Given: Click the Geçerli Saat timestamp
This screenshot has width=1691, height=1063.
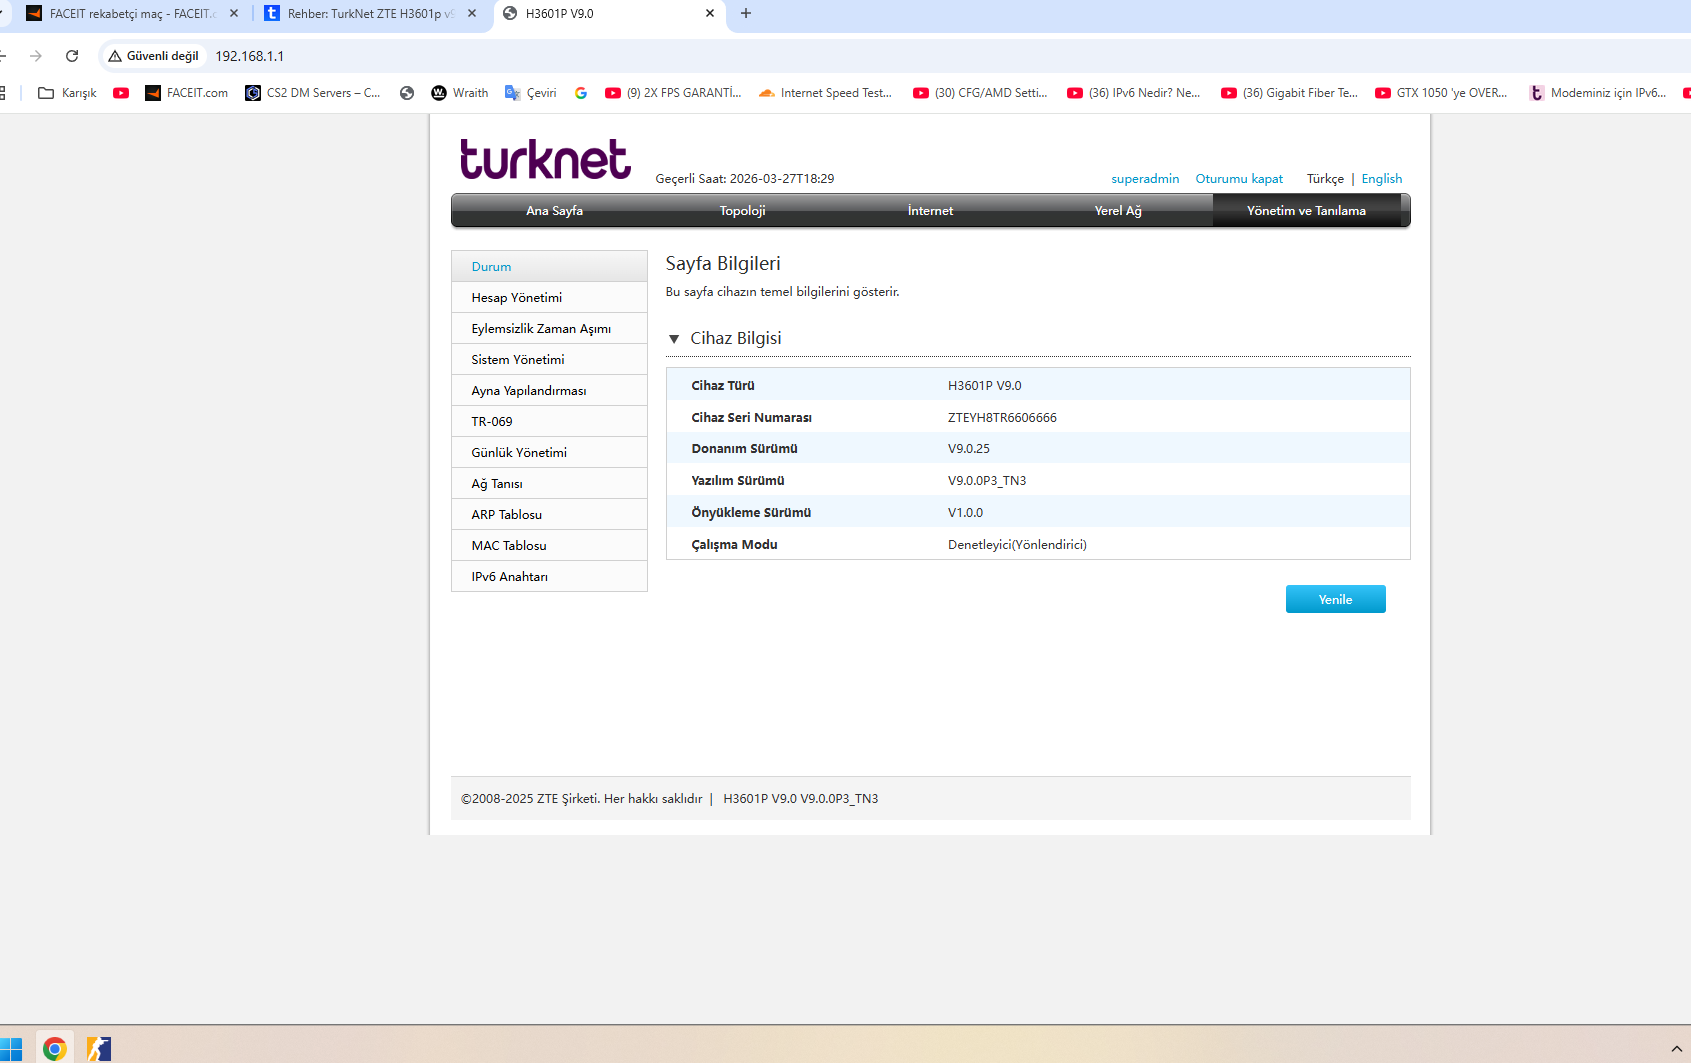Looking at the screenshot, I should click(745, 179).
